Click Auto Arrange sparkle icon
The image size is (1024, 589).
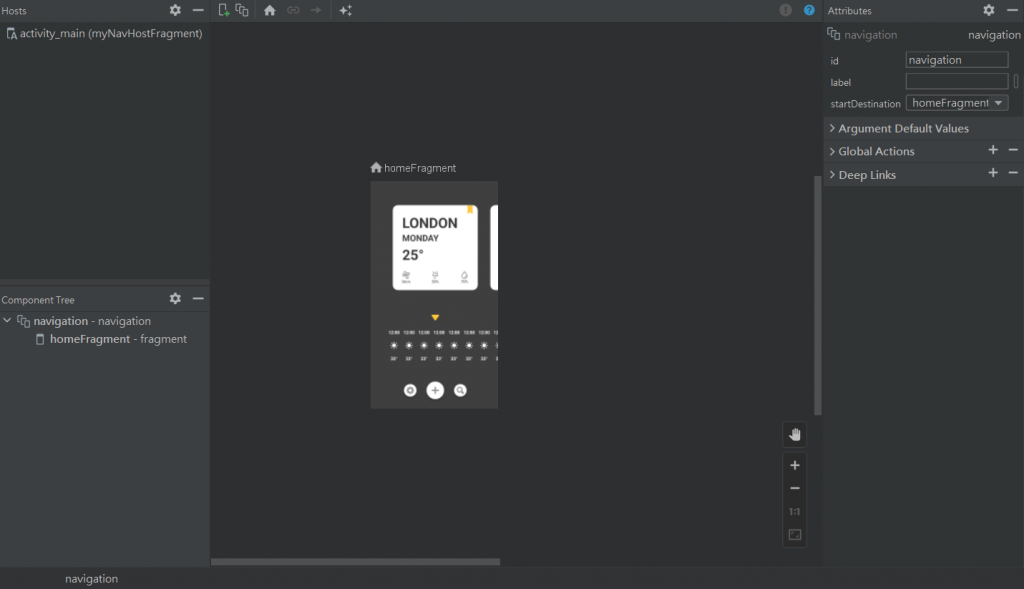[x=345, y=10]
